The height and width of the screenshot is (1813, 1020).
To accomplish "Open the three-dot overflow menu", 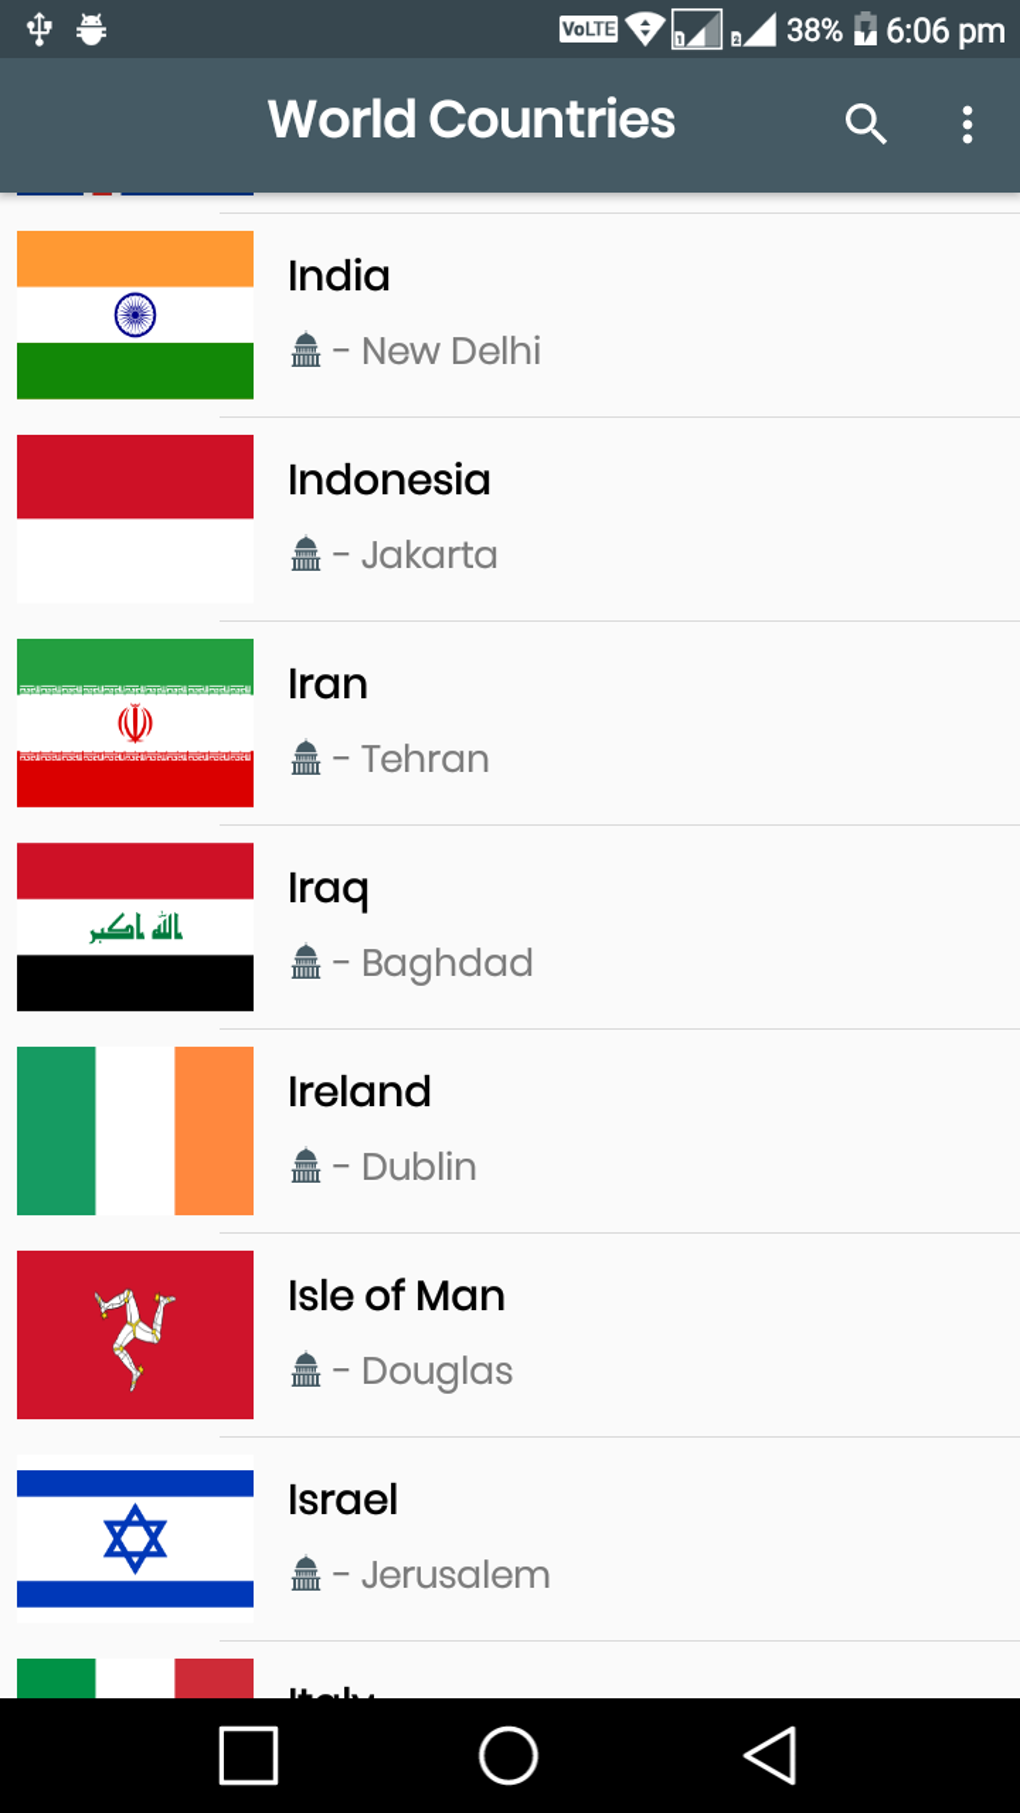I will click(x=966, y=124).
